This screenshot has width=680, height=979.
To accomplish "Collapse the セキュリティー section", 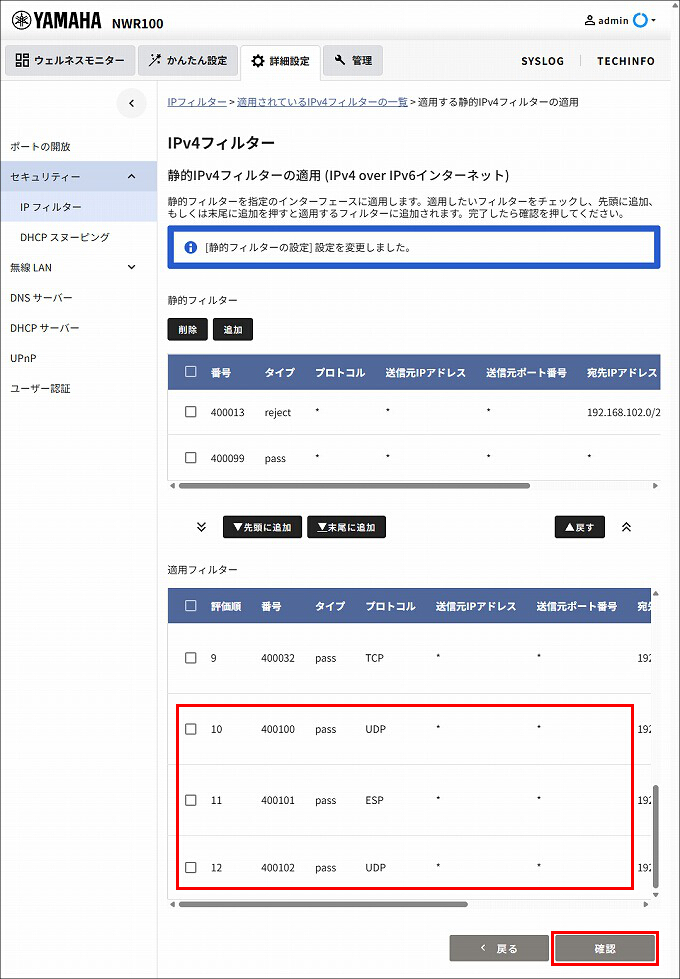I will pyautogui.click(x=79, y=177).
